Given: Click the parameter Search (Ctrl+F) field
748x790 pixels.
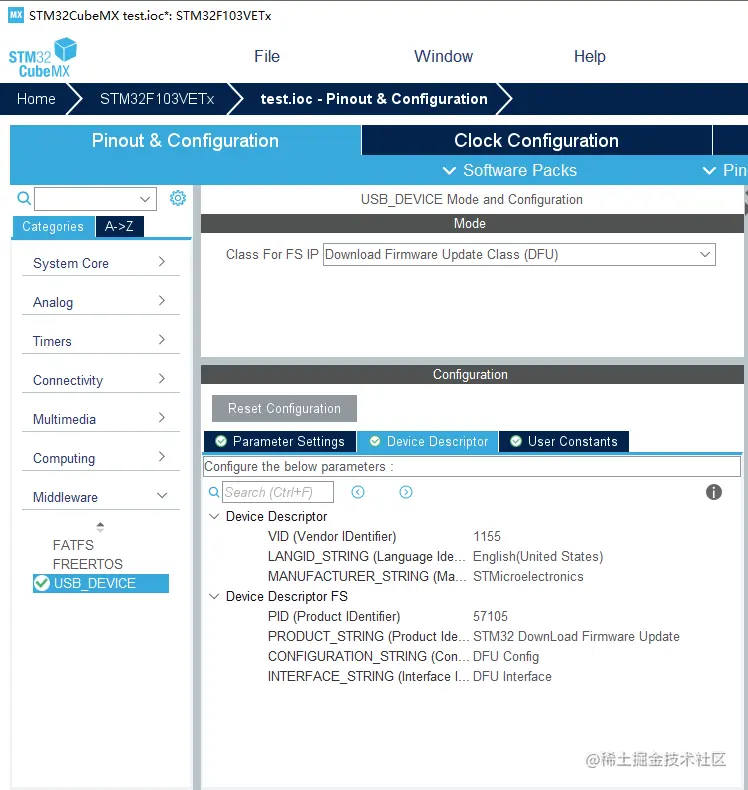Looking at the screenshot, I should [x=278, y=492].
